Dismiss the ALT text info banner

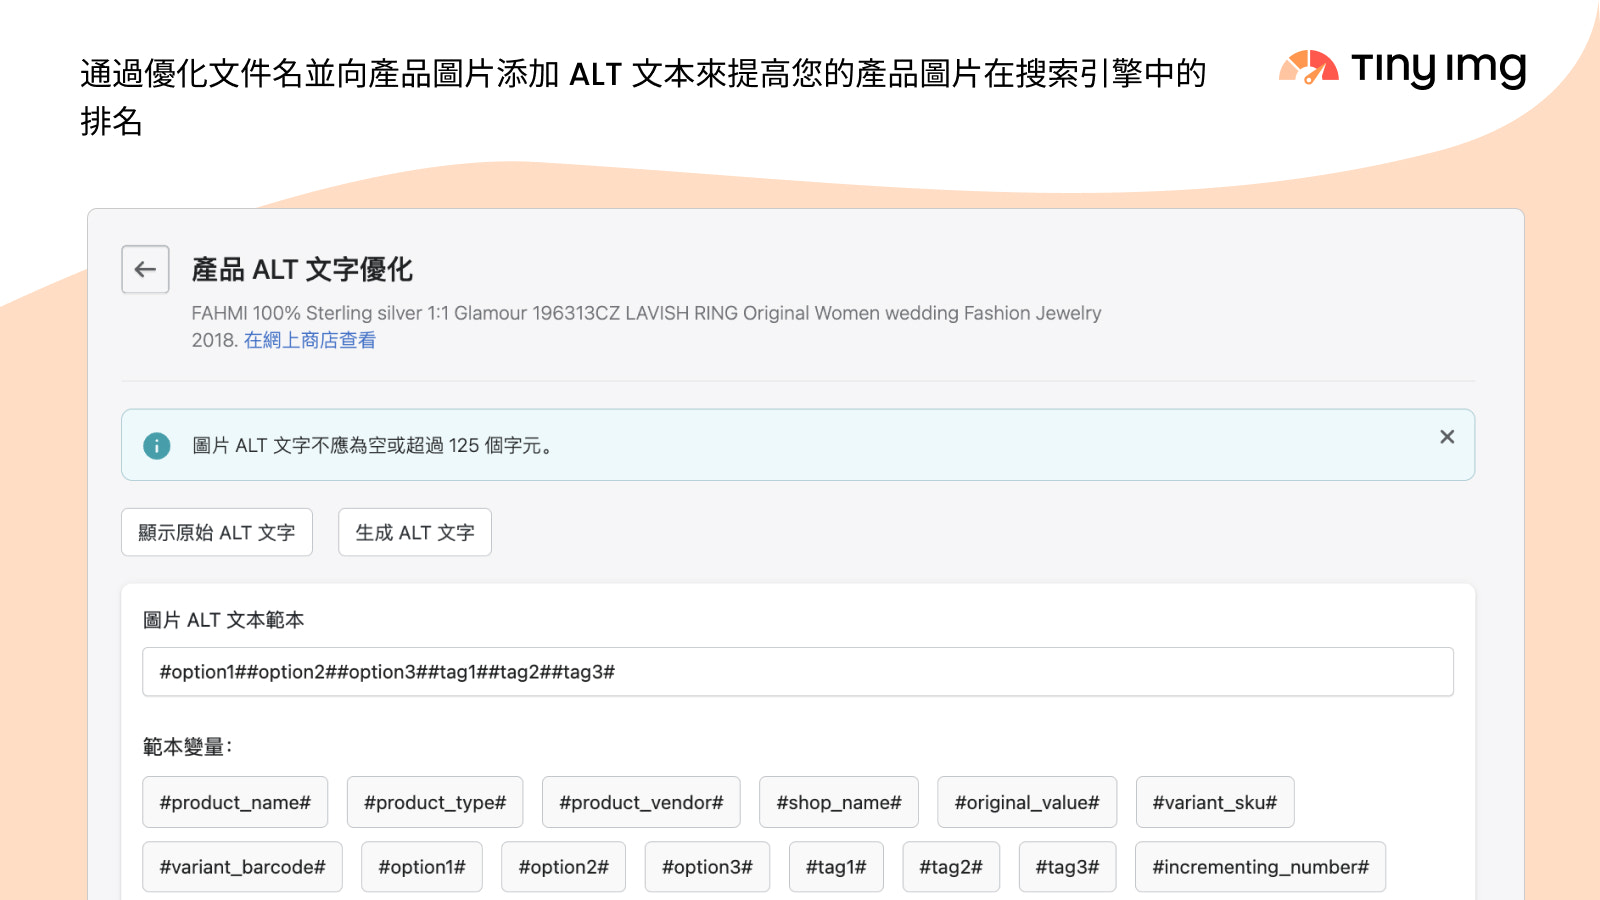click(1447, 437)
